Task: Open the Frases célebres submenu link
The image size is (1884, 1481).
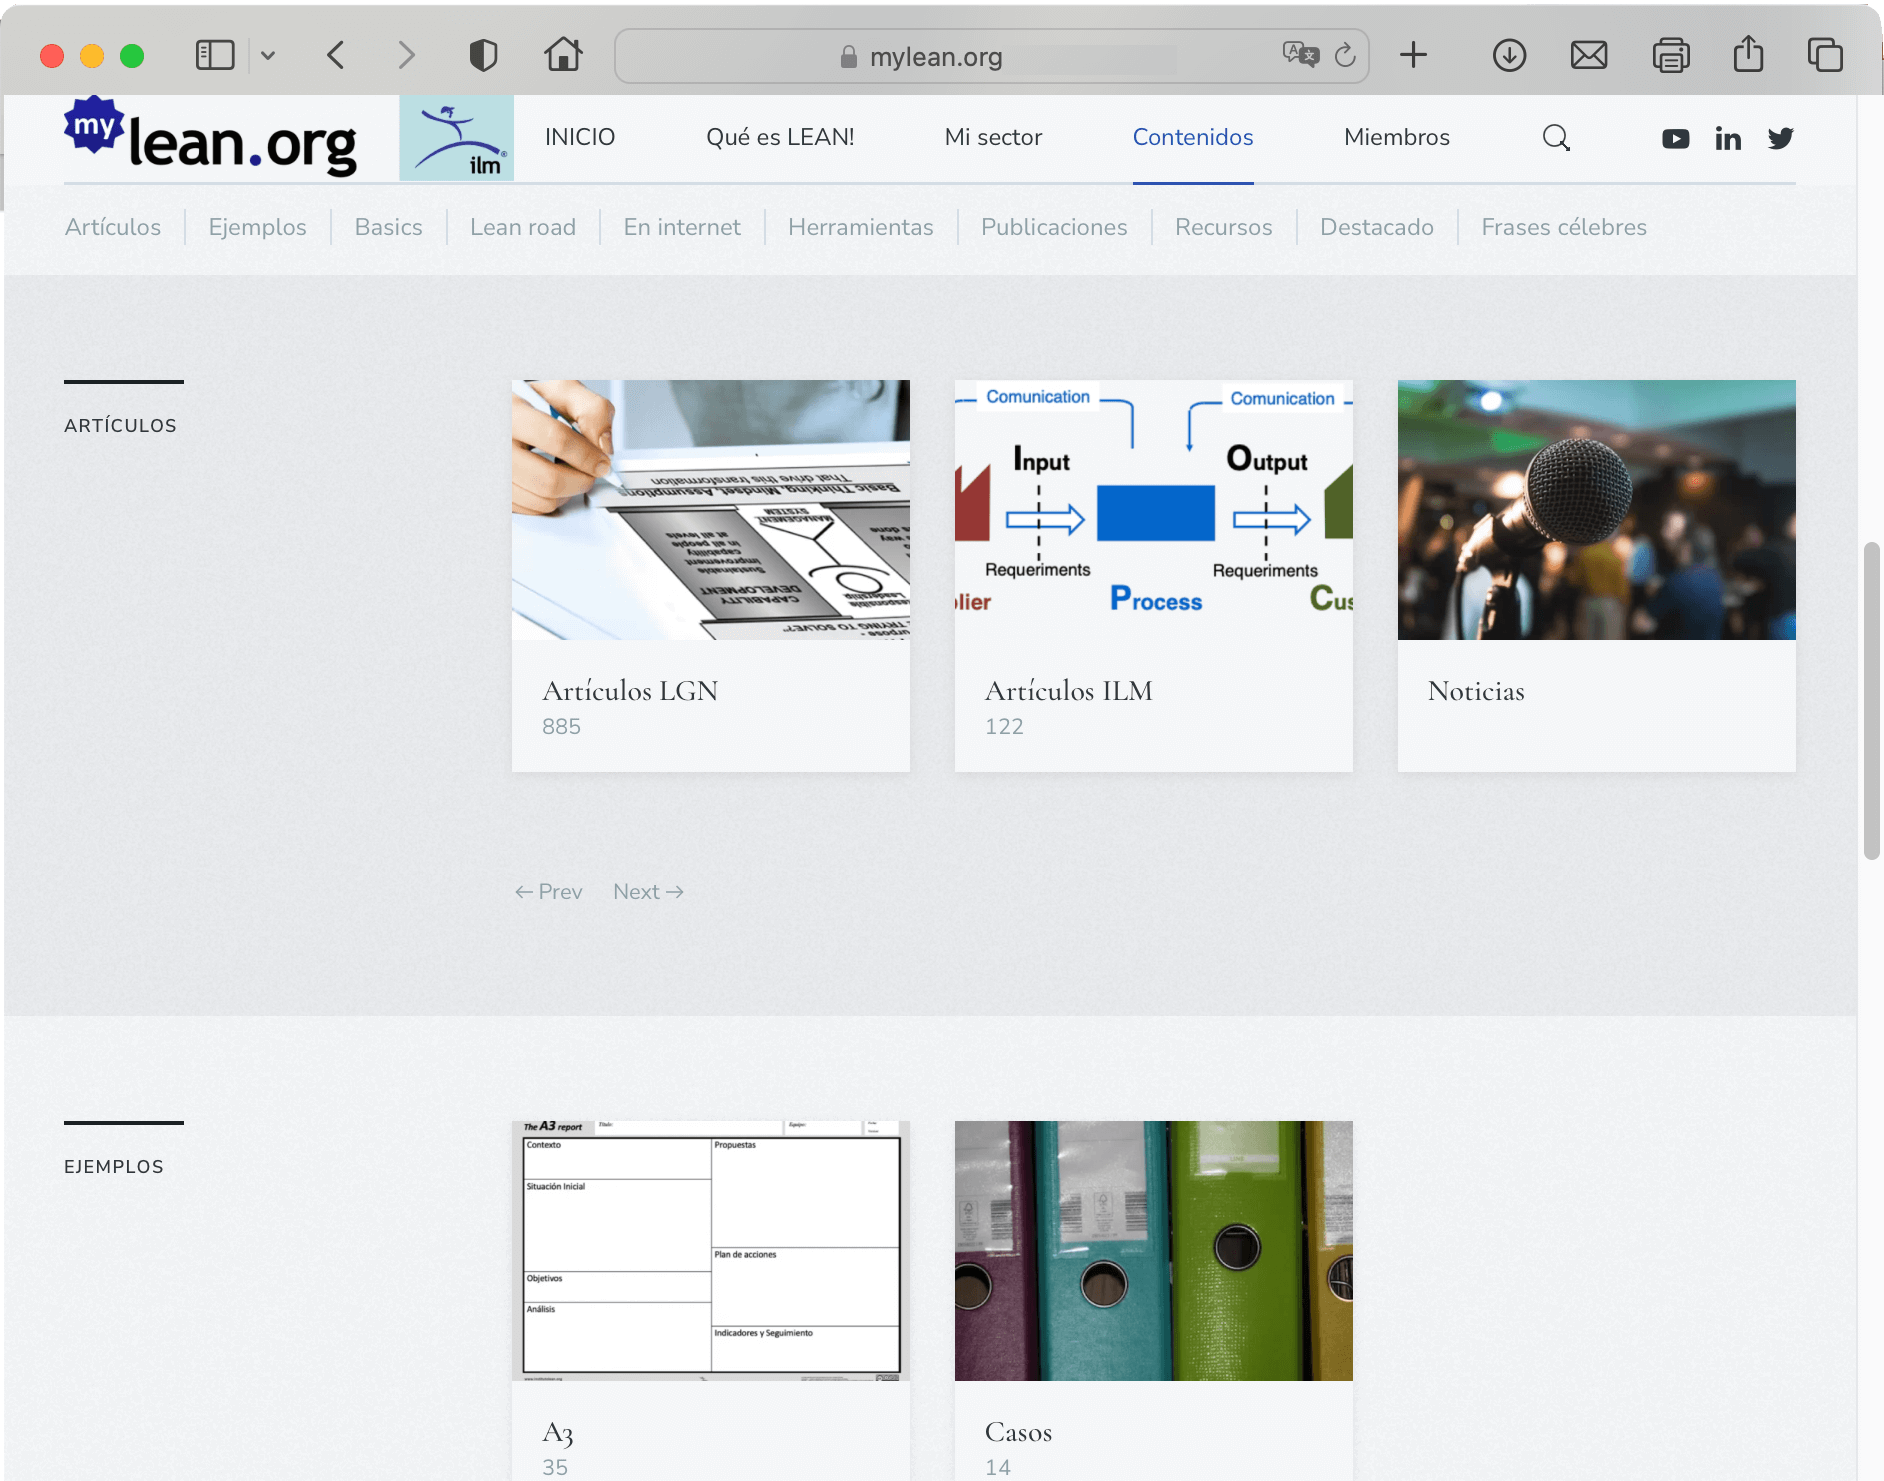Action: tap(1564, 227)
